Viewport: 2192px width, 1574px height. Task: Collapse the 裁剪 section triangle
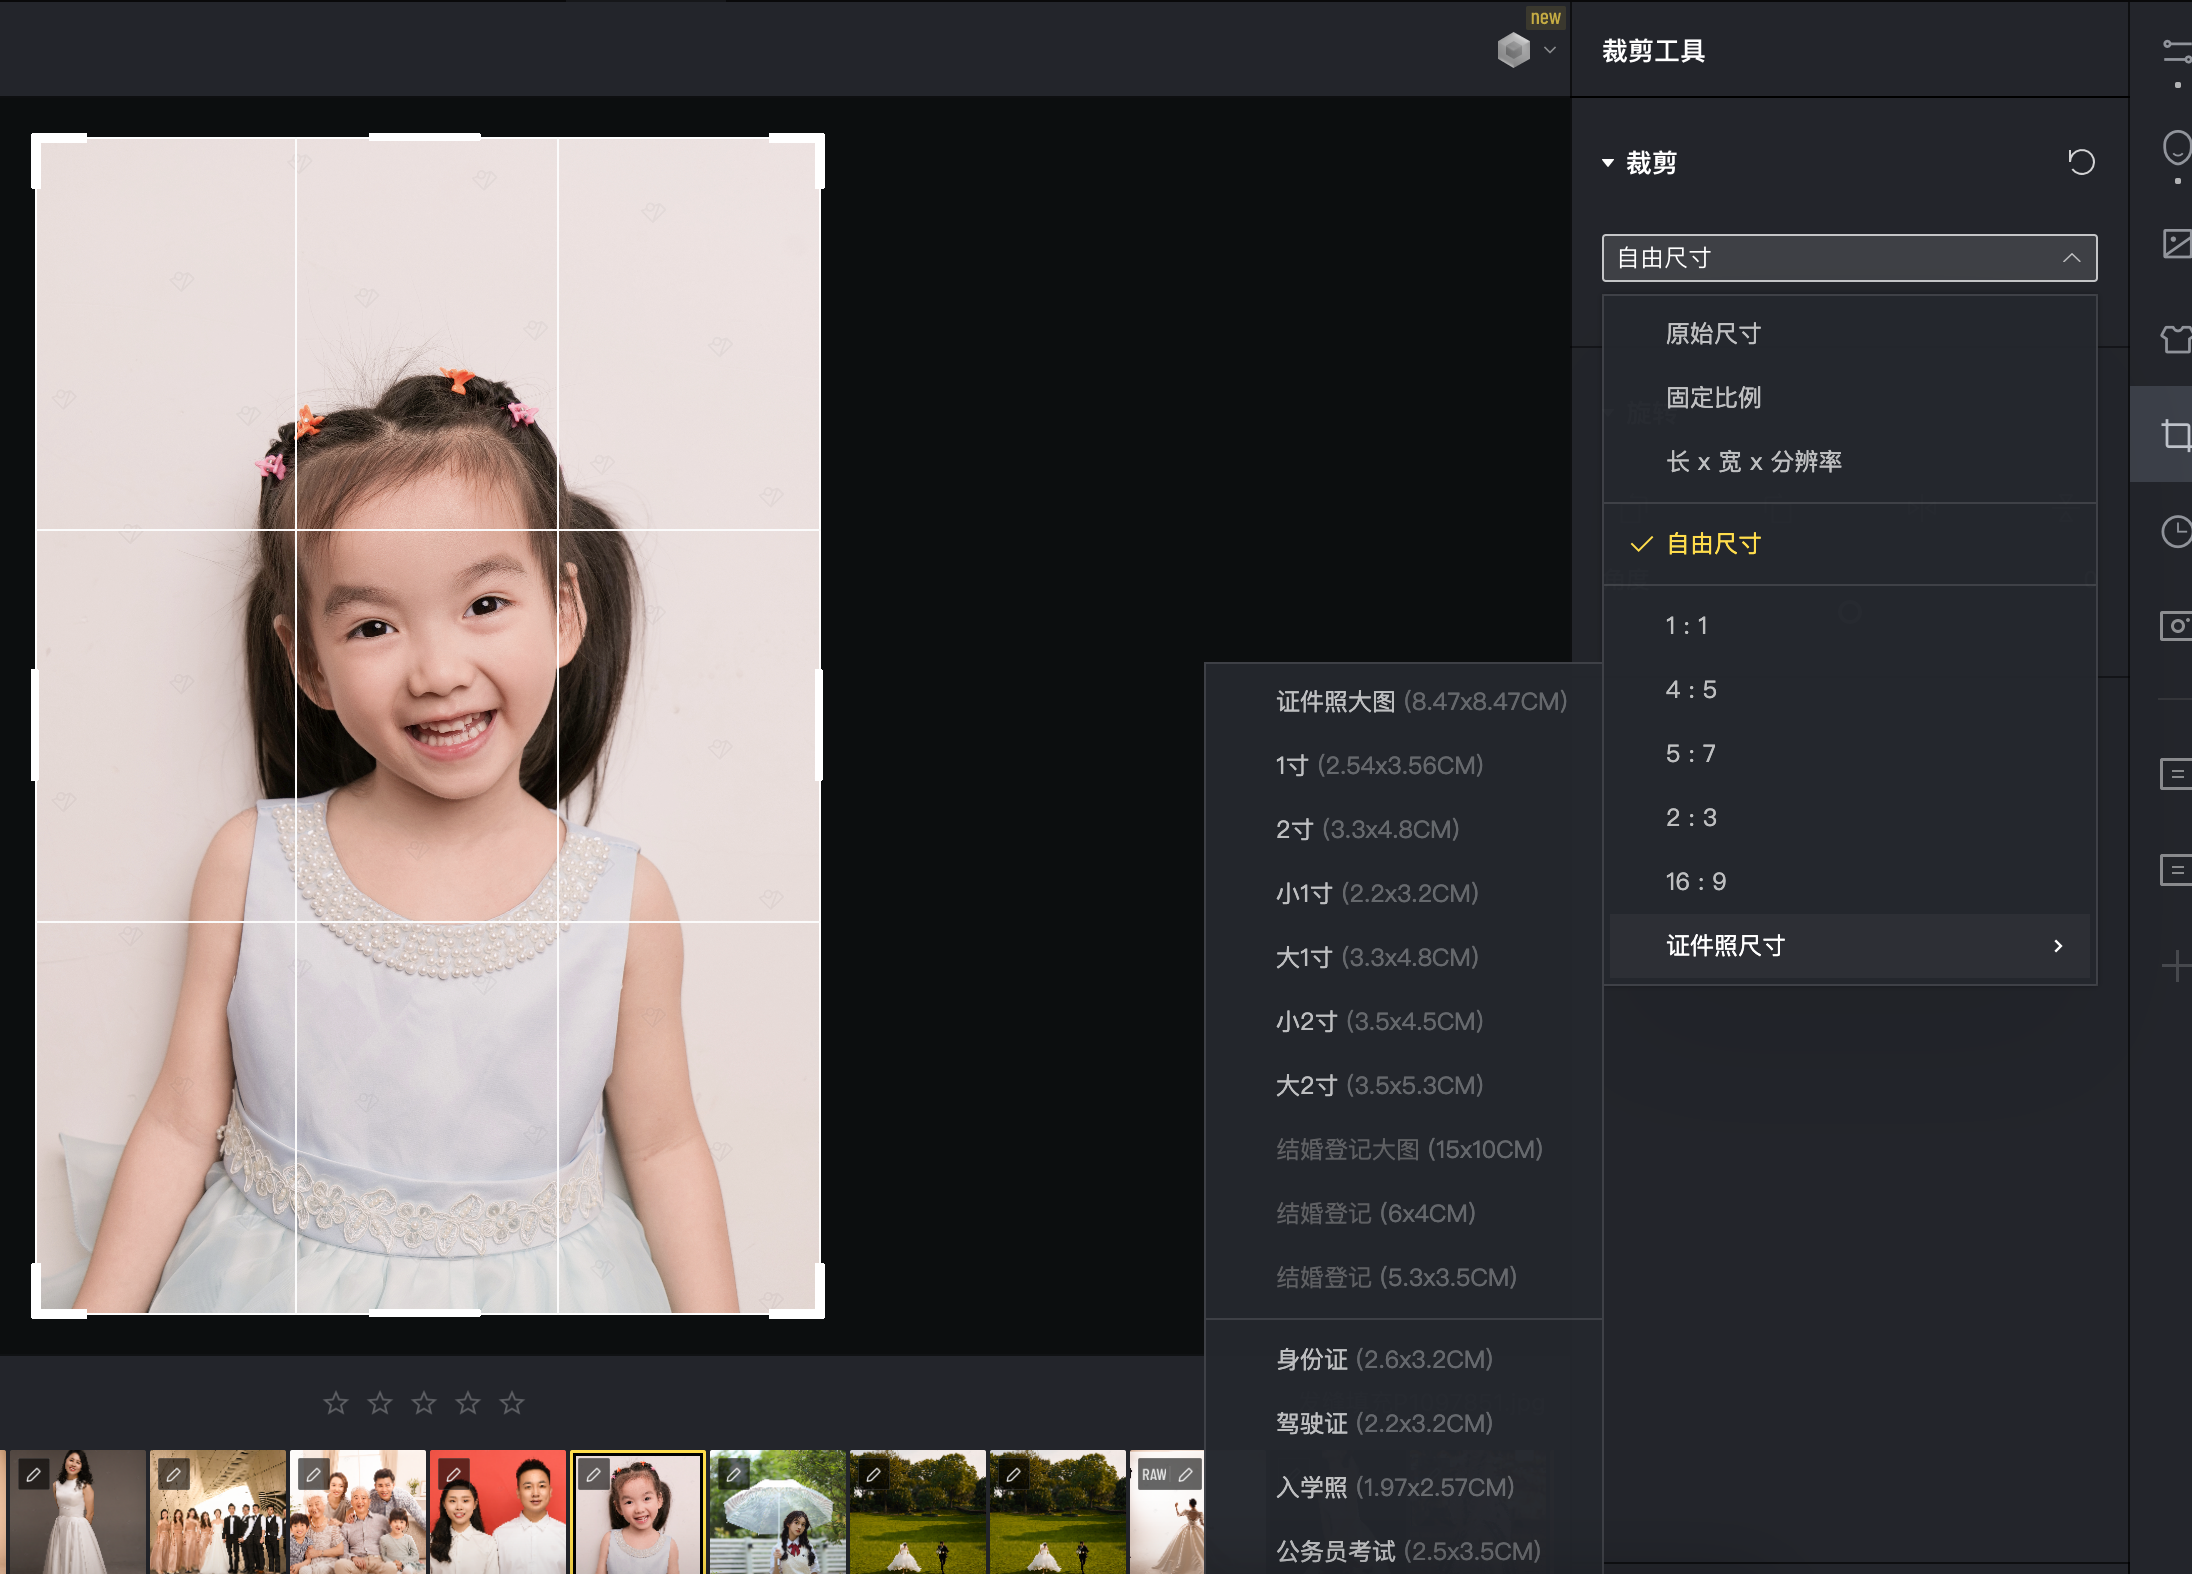coord(1608,163)
